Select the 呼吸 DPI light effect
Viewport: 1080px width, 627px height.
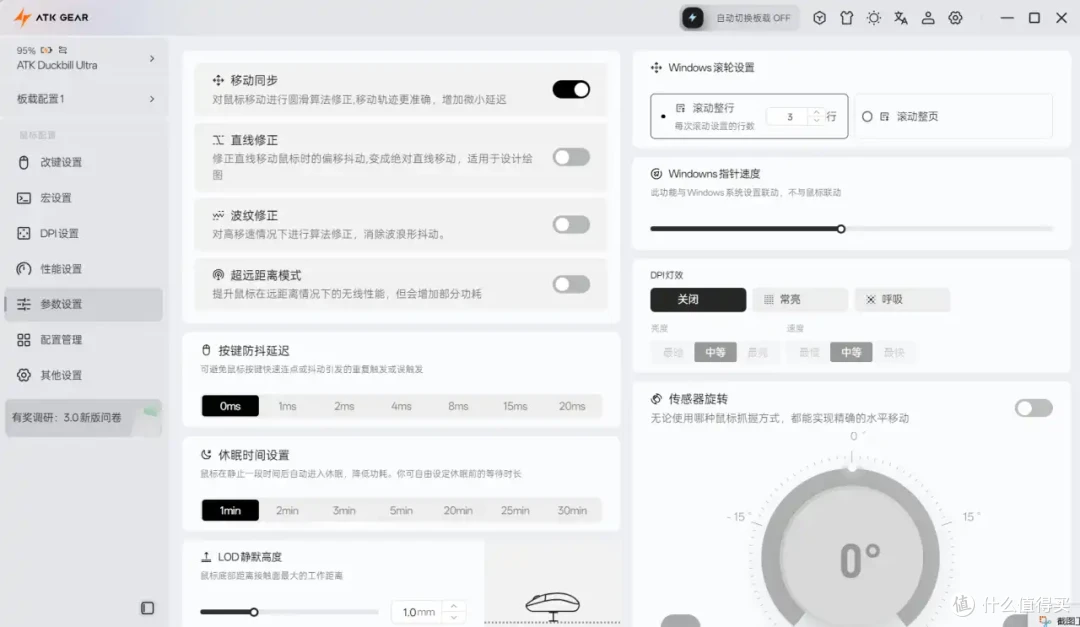902,300
